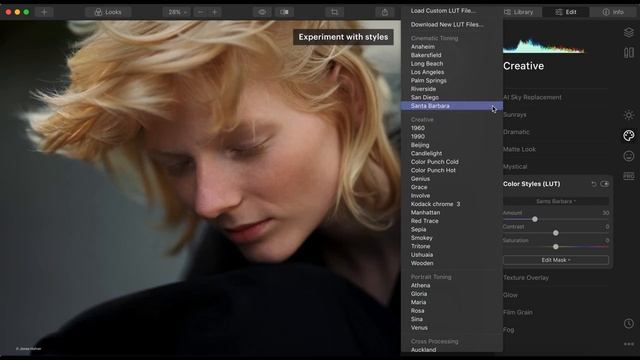Open Essentials tools sun icon

[x=629, y=115]
